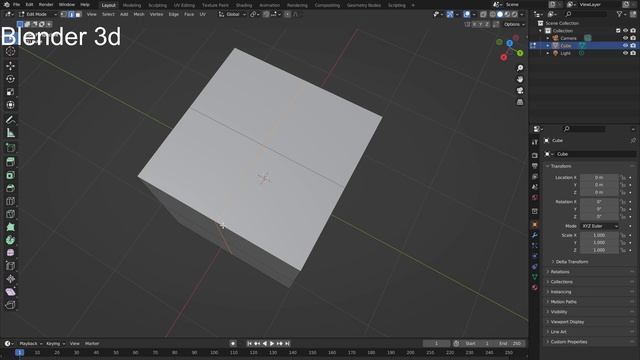
Task: Select the Transform tool
Action: tap(11, 105)
